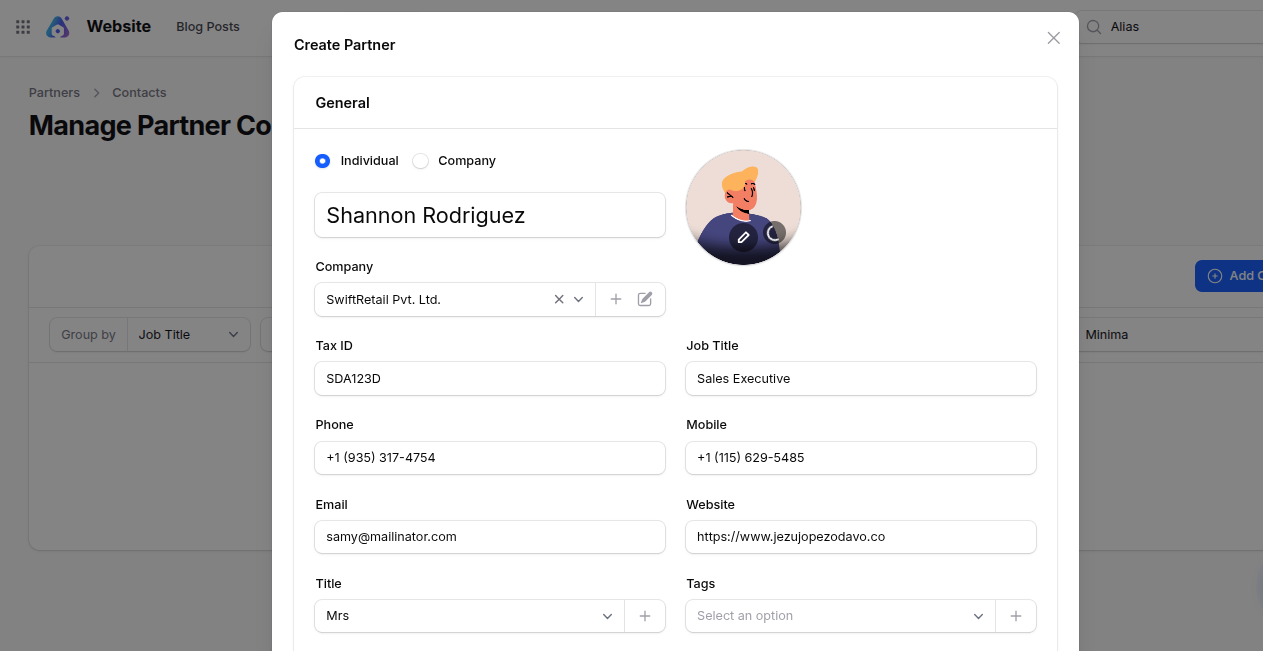
Task: Expand the Company selection dropdown
Action: point(579,298)
